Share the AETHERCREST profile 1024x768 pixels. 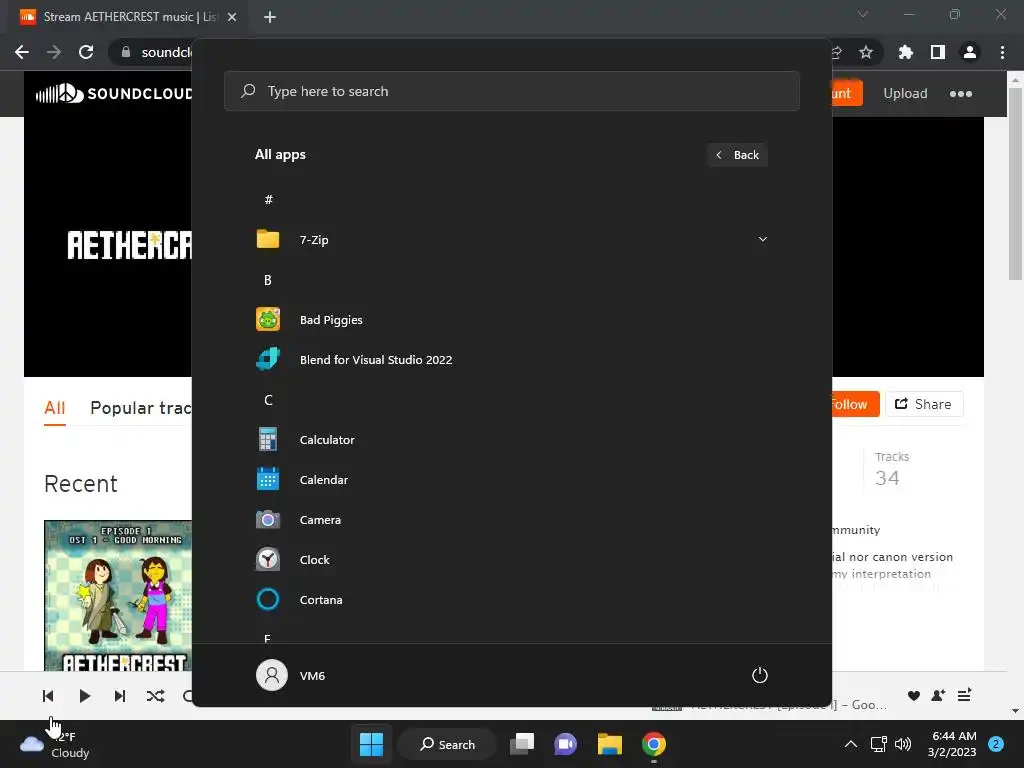(924, 404)
